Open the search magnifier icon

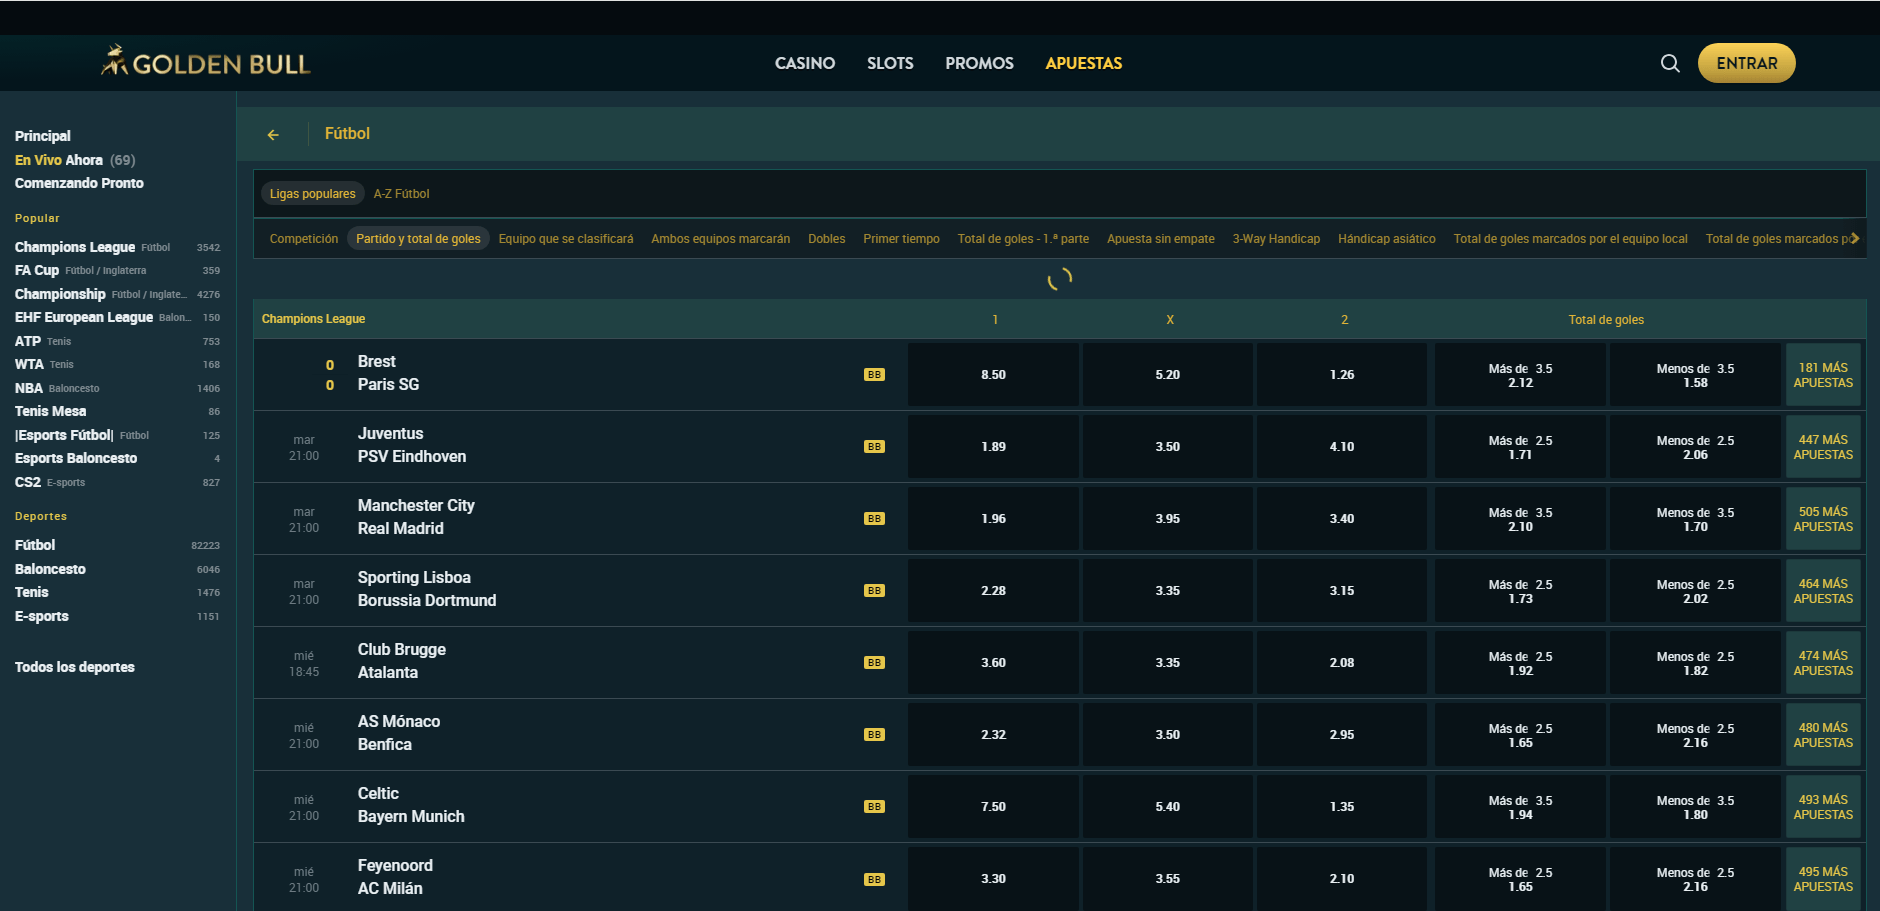(1670, 63)
